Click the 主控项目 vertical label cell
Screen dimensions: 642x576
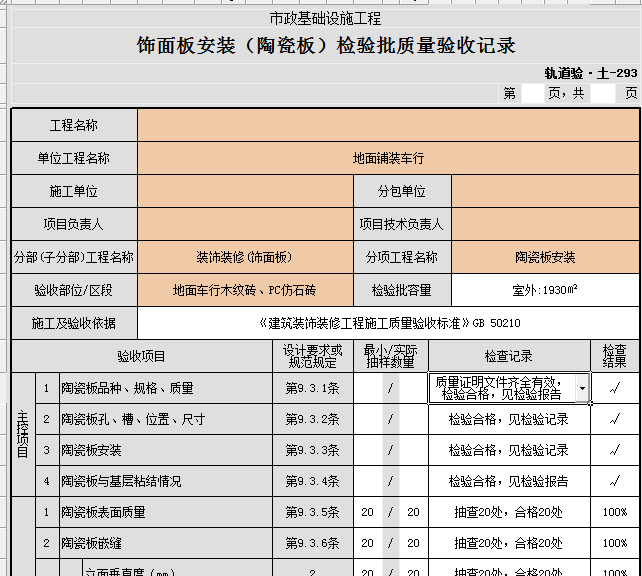[x=23, y=434]
